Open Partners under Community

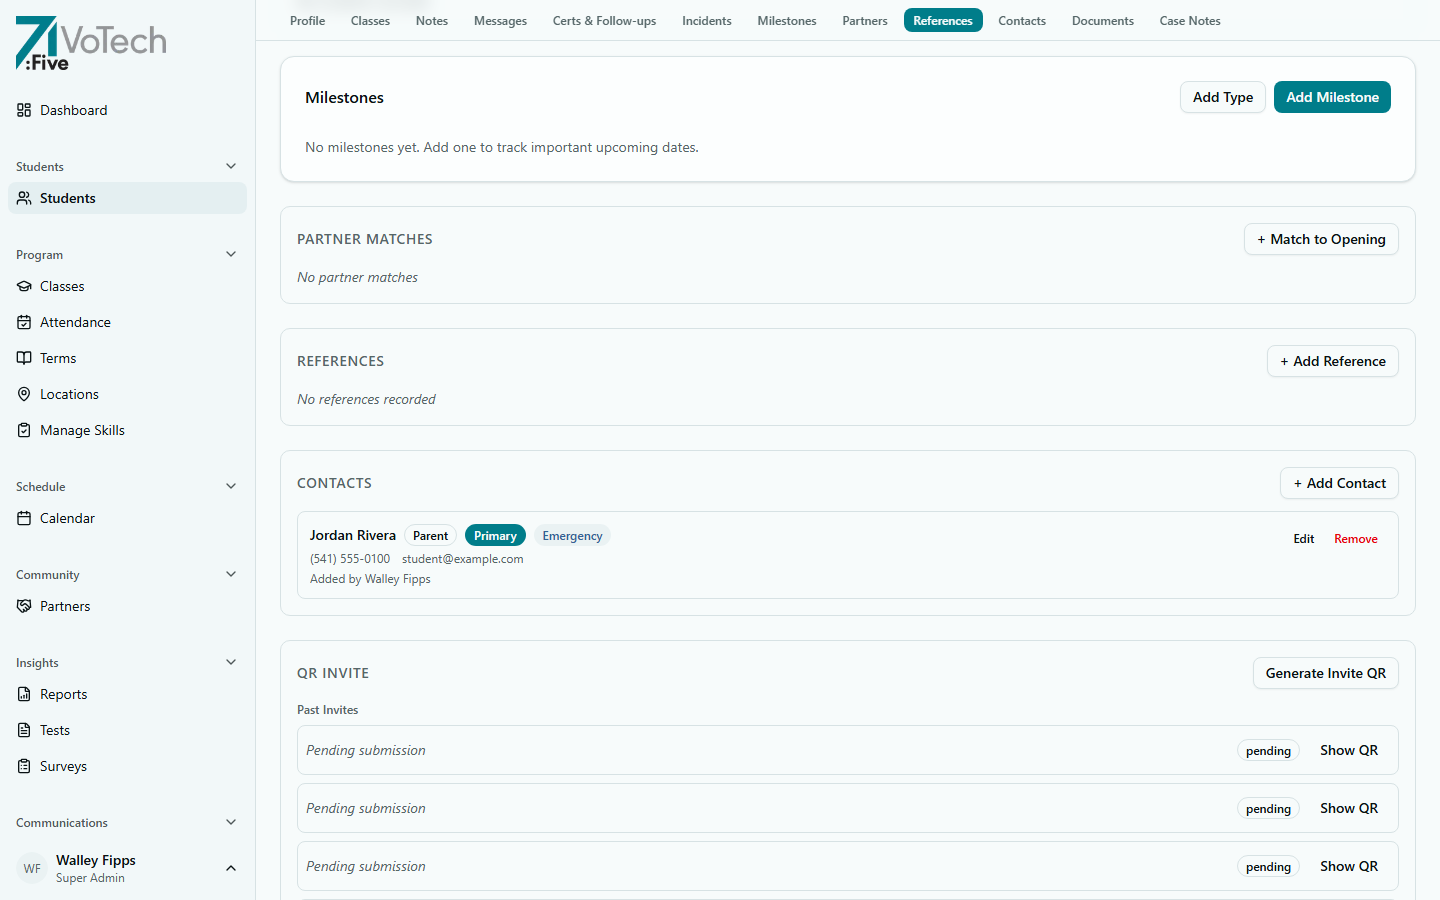(x=63, y=606)
